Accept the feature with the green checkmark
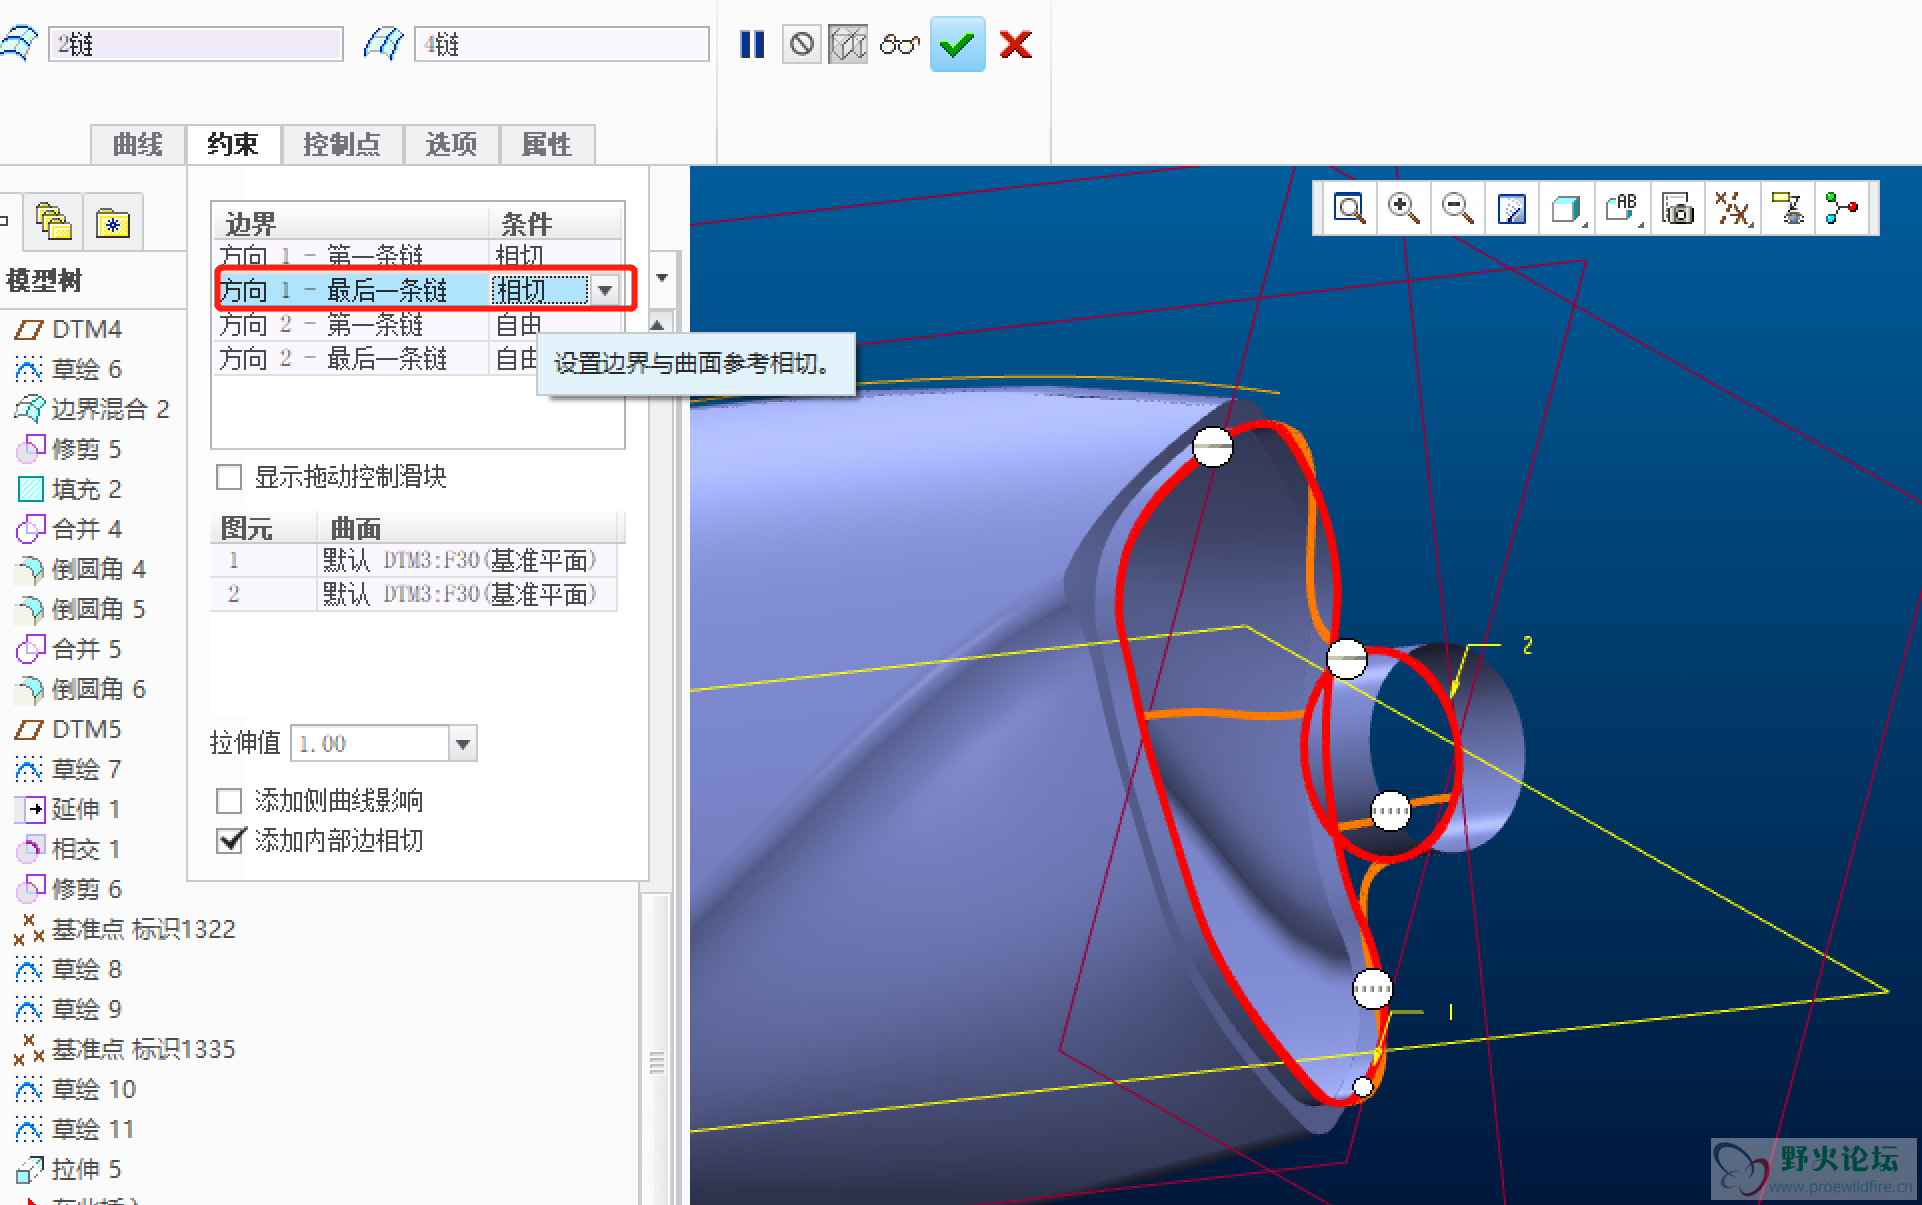The image size is (1922, 1205). coord(957,44)
